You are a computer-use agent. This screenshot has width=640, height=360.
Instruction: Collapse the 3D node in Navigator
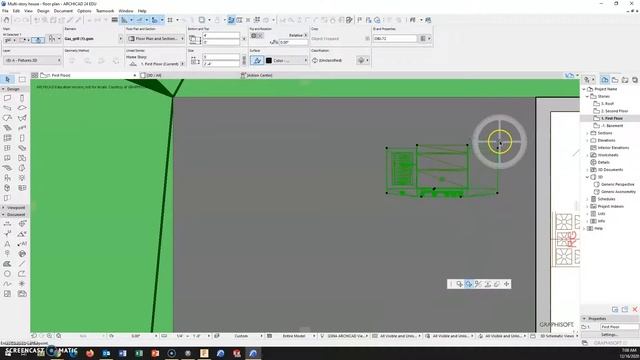(588, 177)
